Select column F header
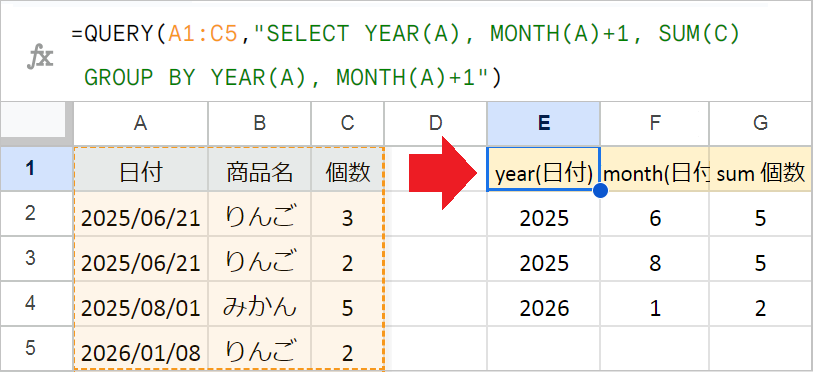 [x=655, y=123]
